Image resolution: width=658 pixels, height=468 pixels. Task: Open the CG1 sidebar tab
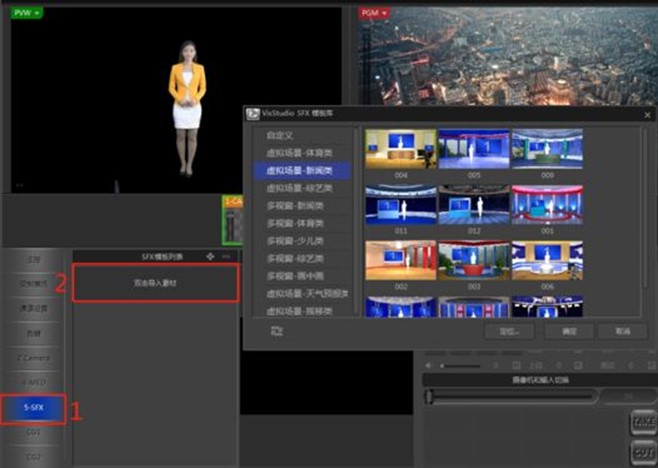(34, 433)
